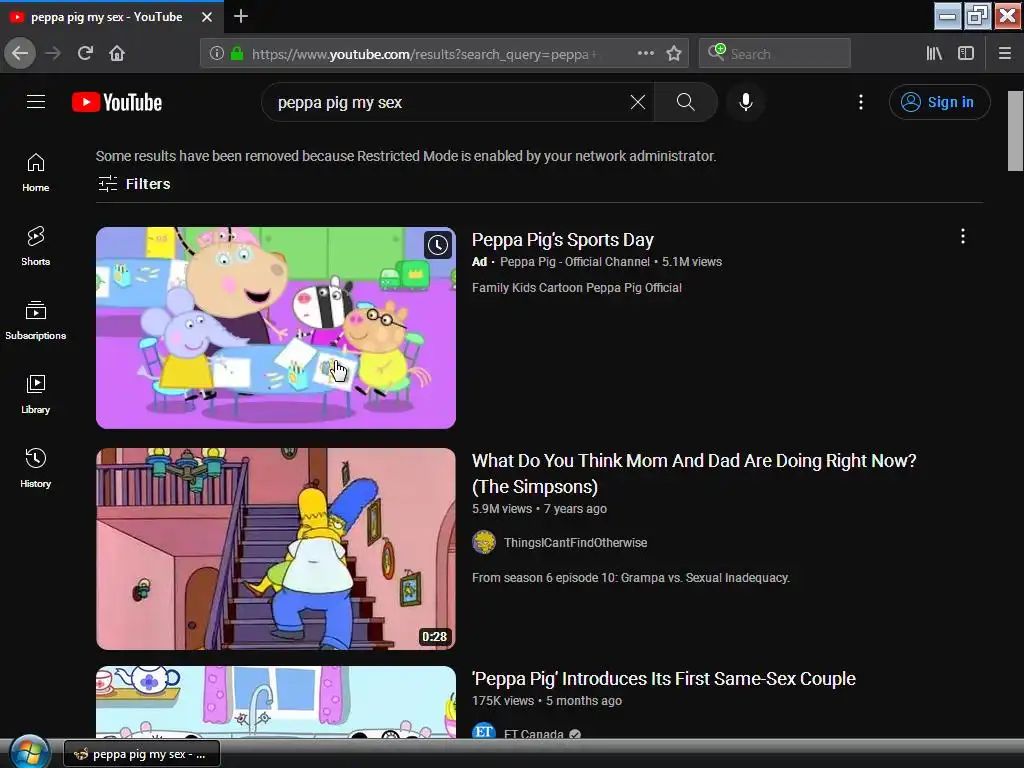The image size is (1024, 768).
Task: Bookmark this page with the star icon
Action: [674, 53]
